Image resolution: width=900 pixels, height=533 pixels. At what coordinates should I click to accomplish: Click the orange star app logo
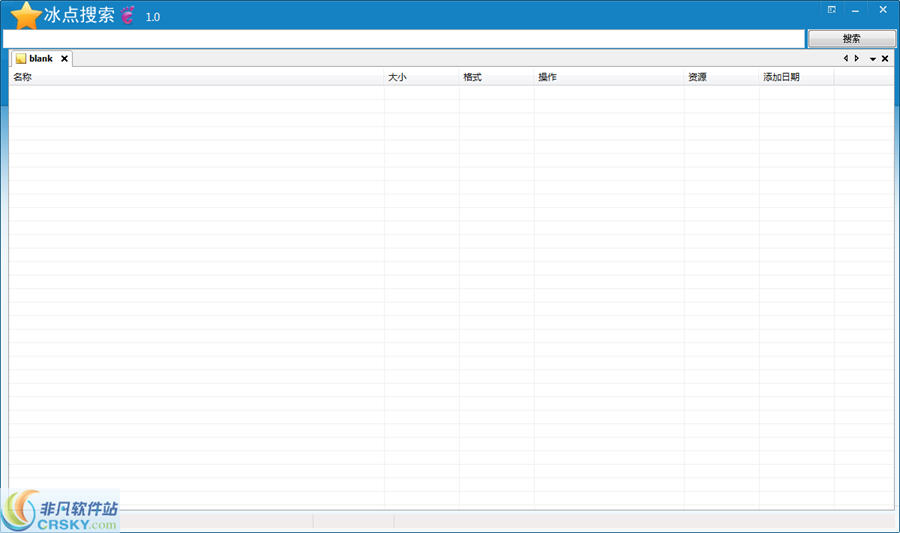pyautogui.click(x=25, y=15)
